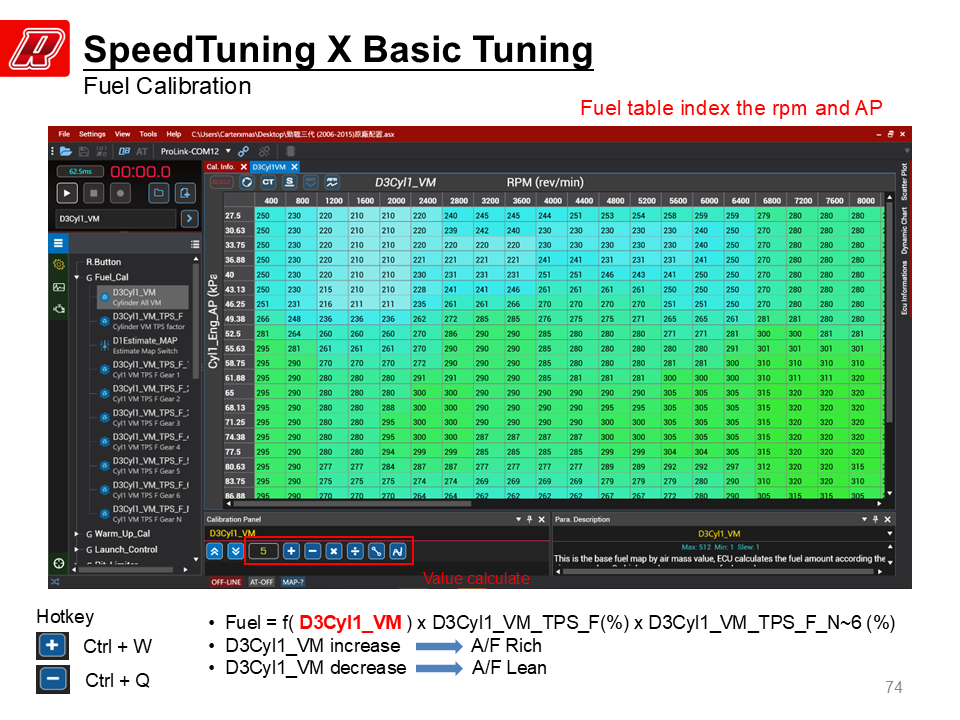Open log folder icon next to record

tap(159, 193)
